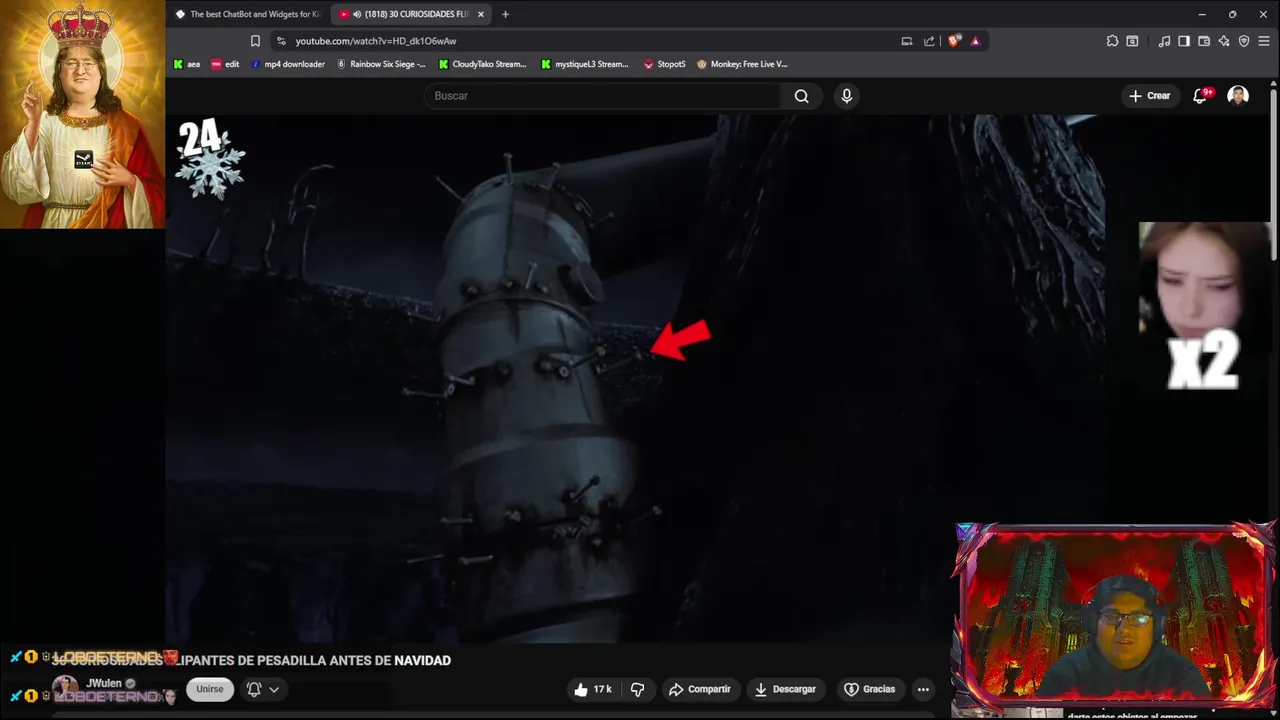Bookmark this page via bookmark icon
The width and height of the screenshot is (1280, 720).
[255, 41]
